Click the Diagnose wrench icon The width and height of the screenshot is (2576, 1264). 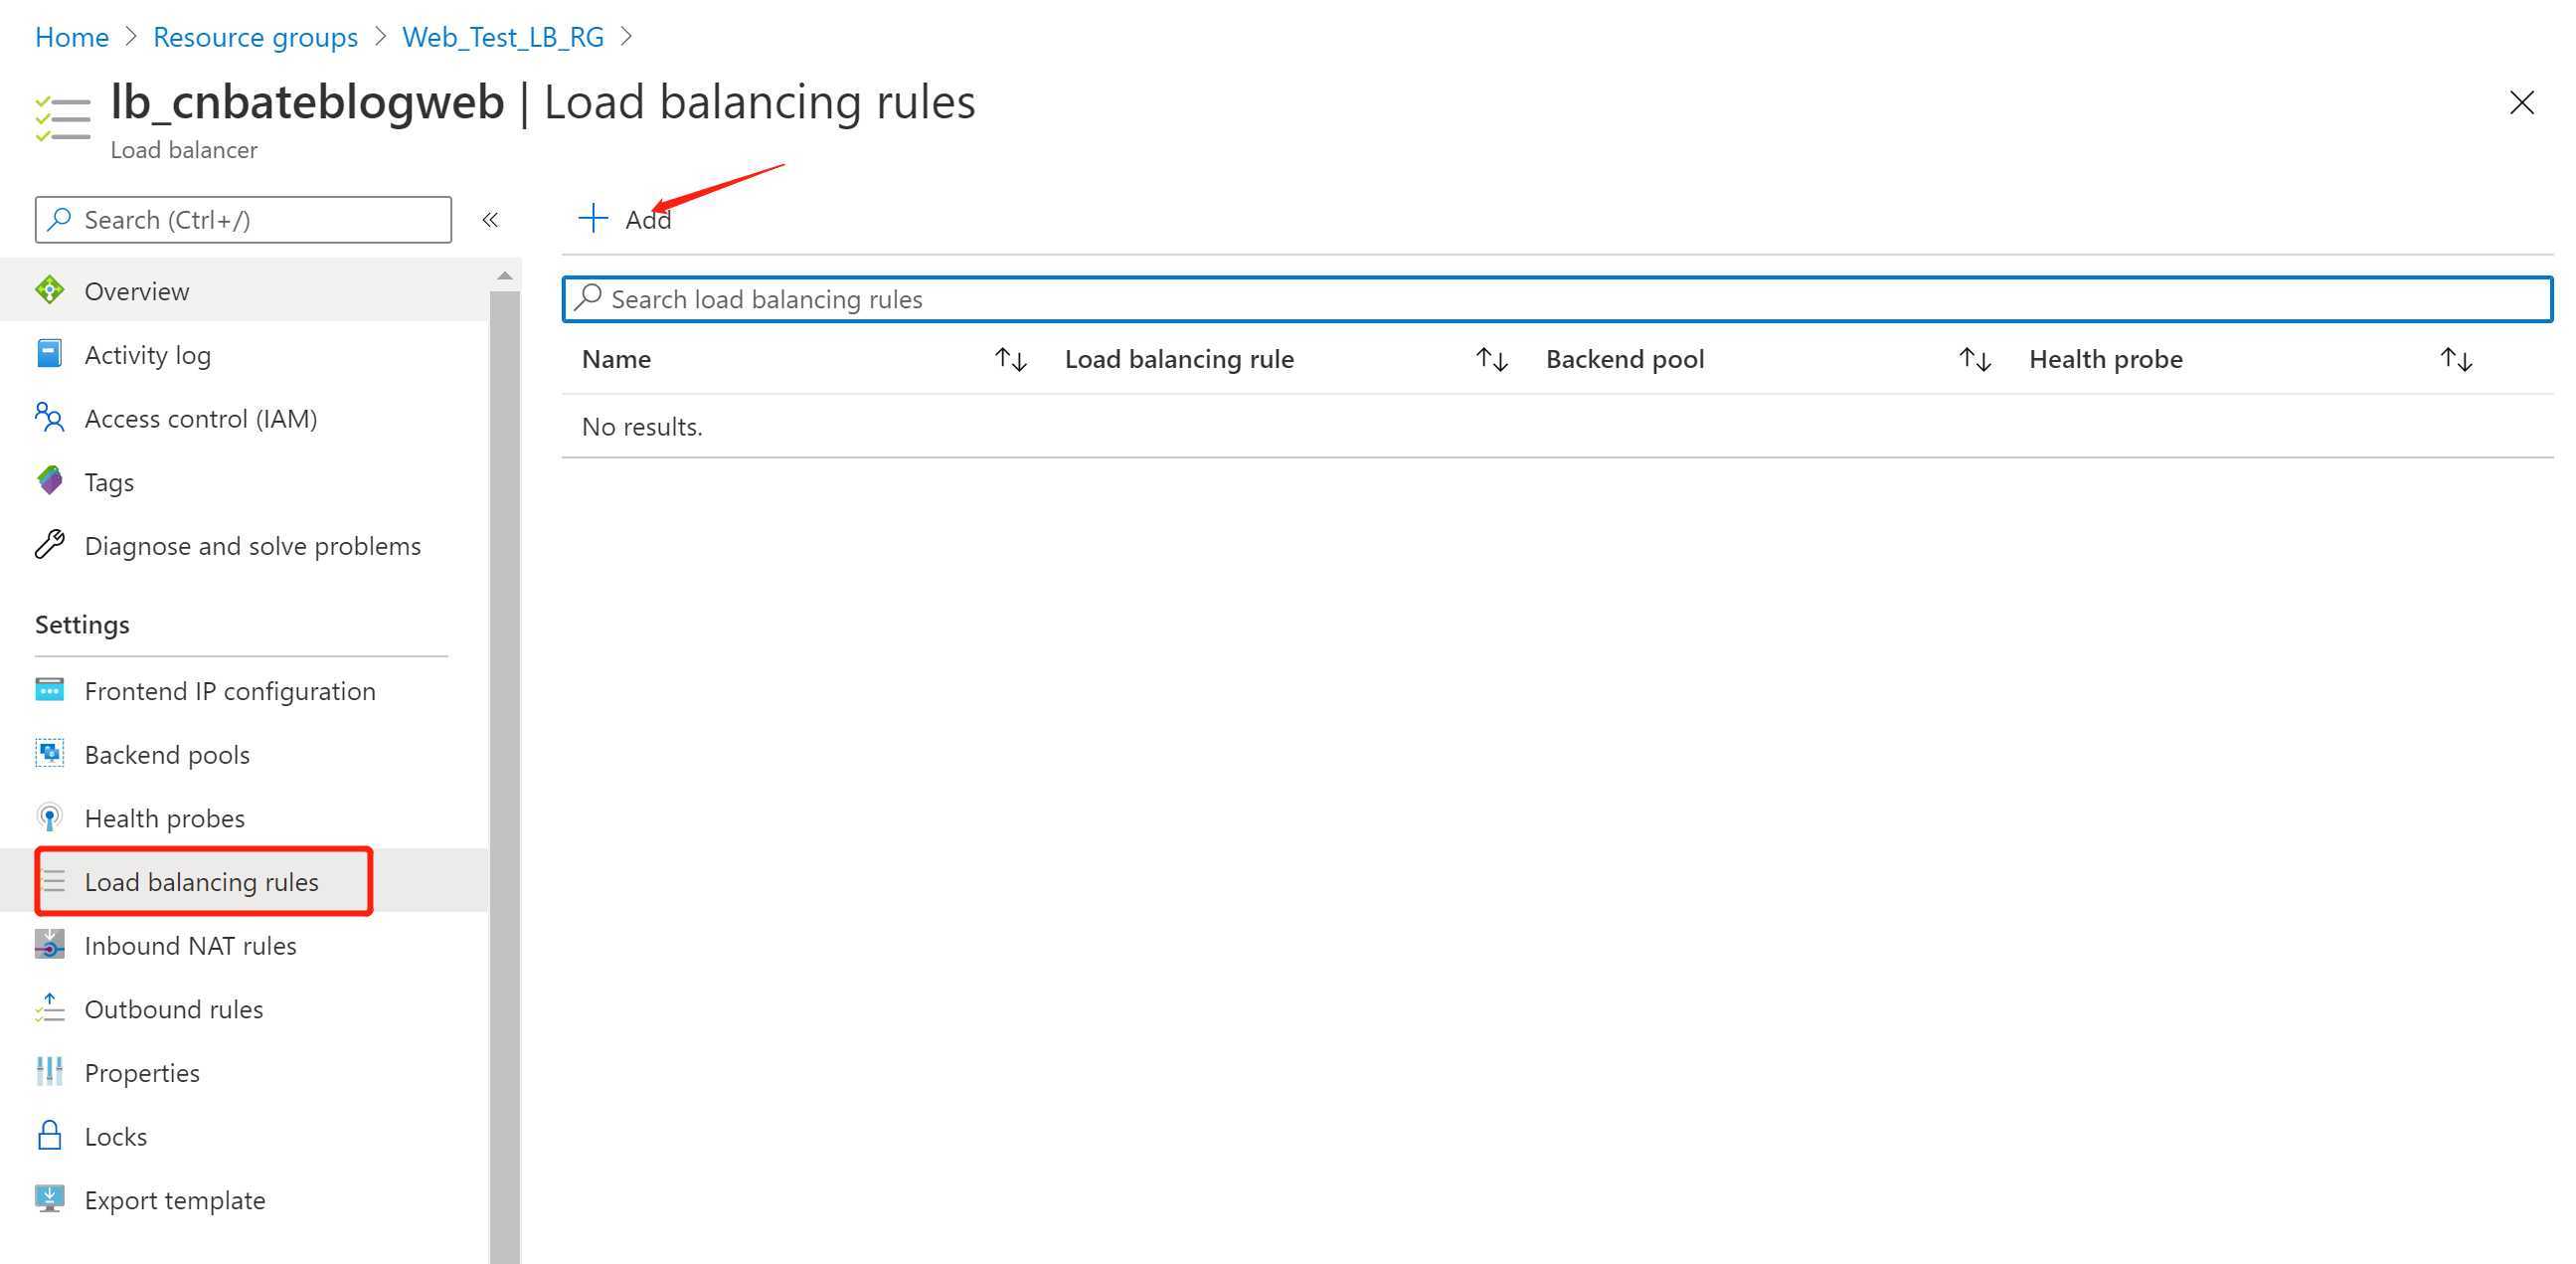(49, 545)
